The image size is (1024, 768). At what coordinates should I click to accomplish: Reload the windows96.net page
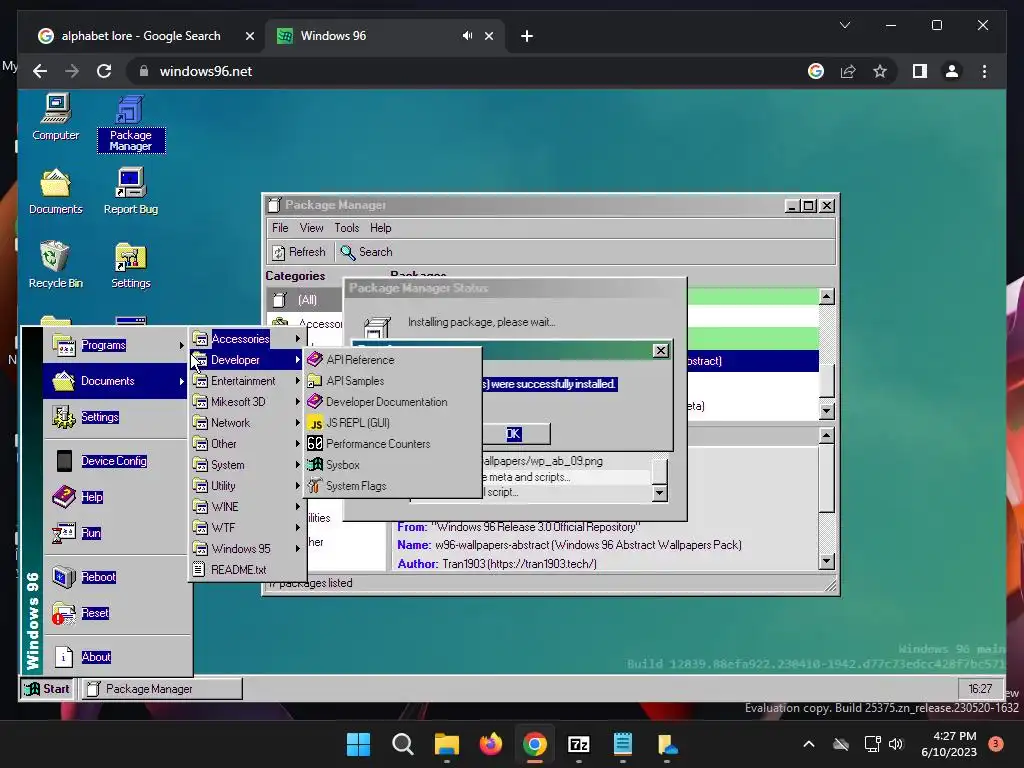click(x=104, y=71)
